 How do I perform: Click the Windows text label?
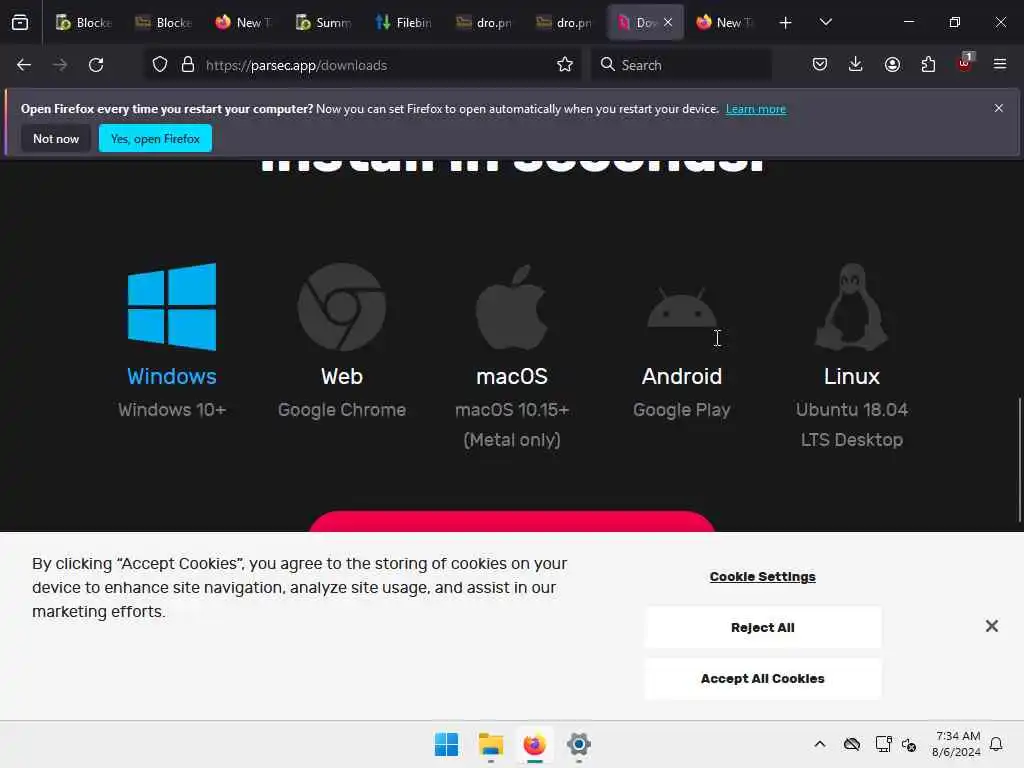pos(172,377)
